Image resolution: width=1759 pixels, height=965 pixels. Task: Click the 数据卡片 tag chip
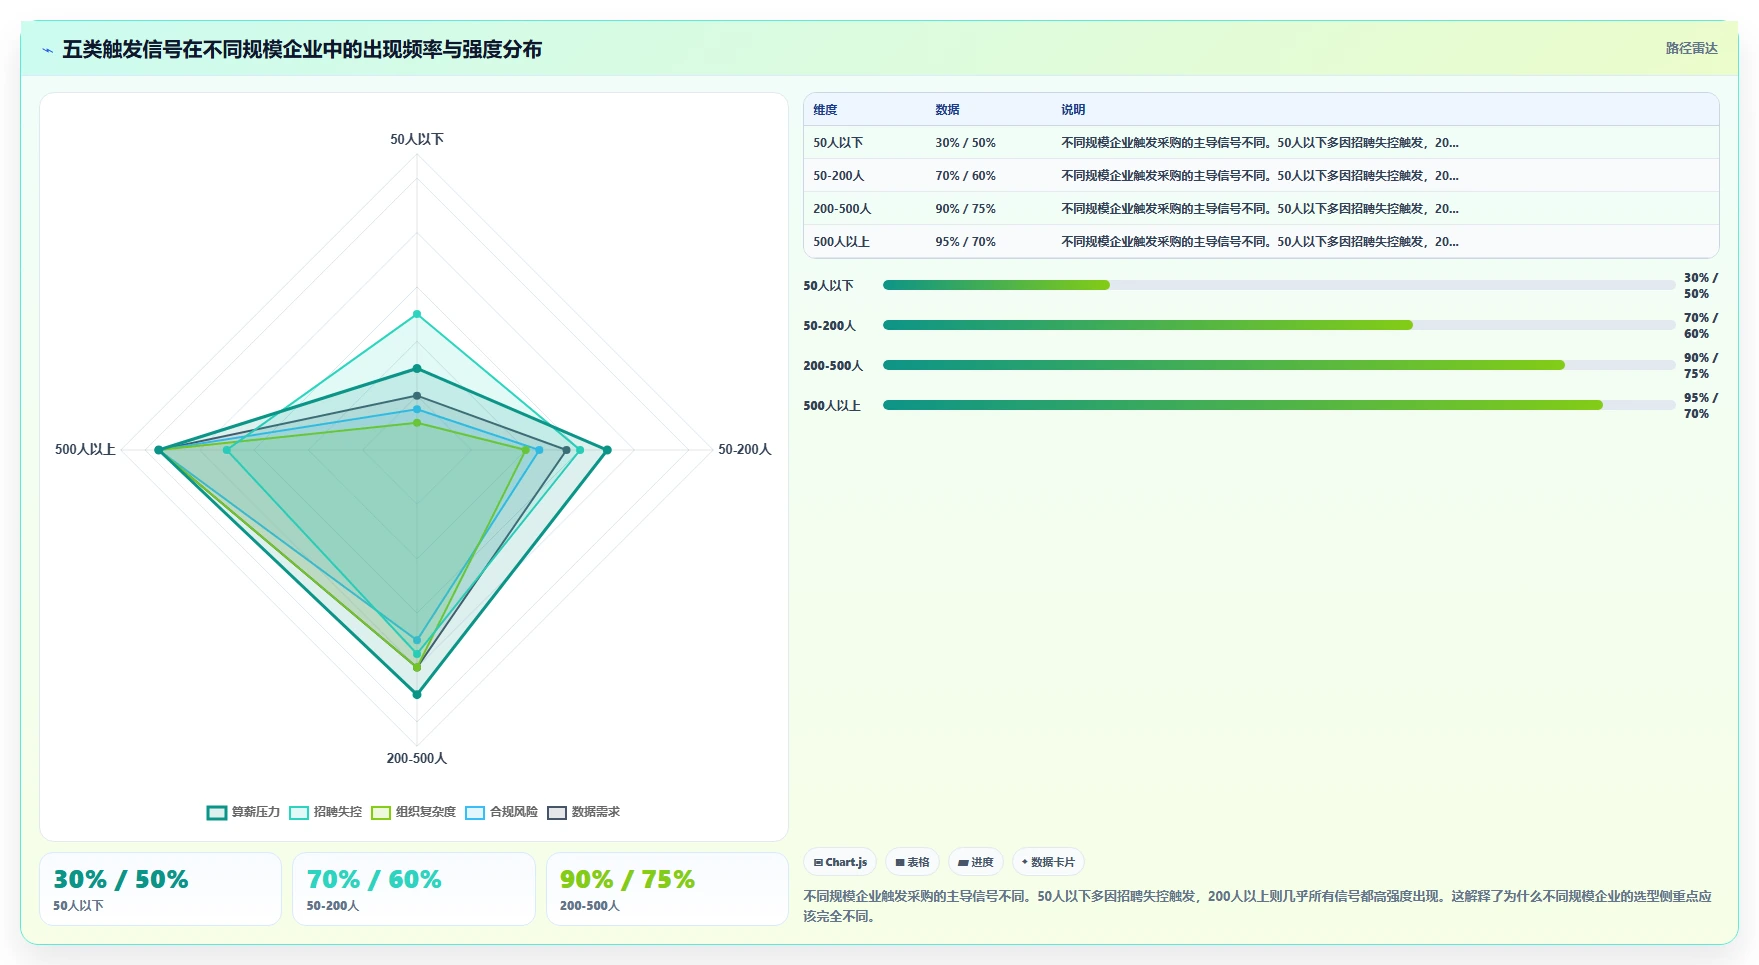pos(1048,862)
